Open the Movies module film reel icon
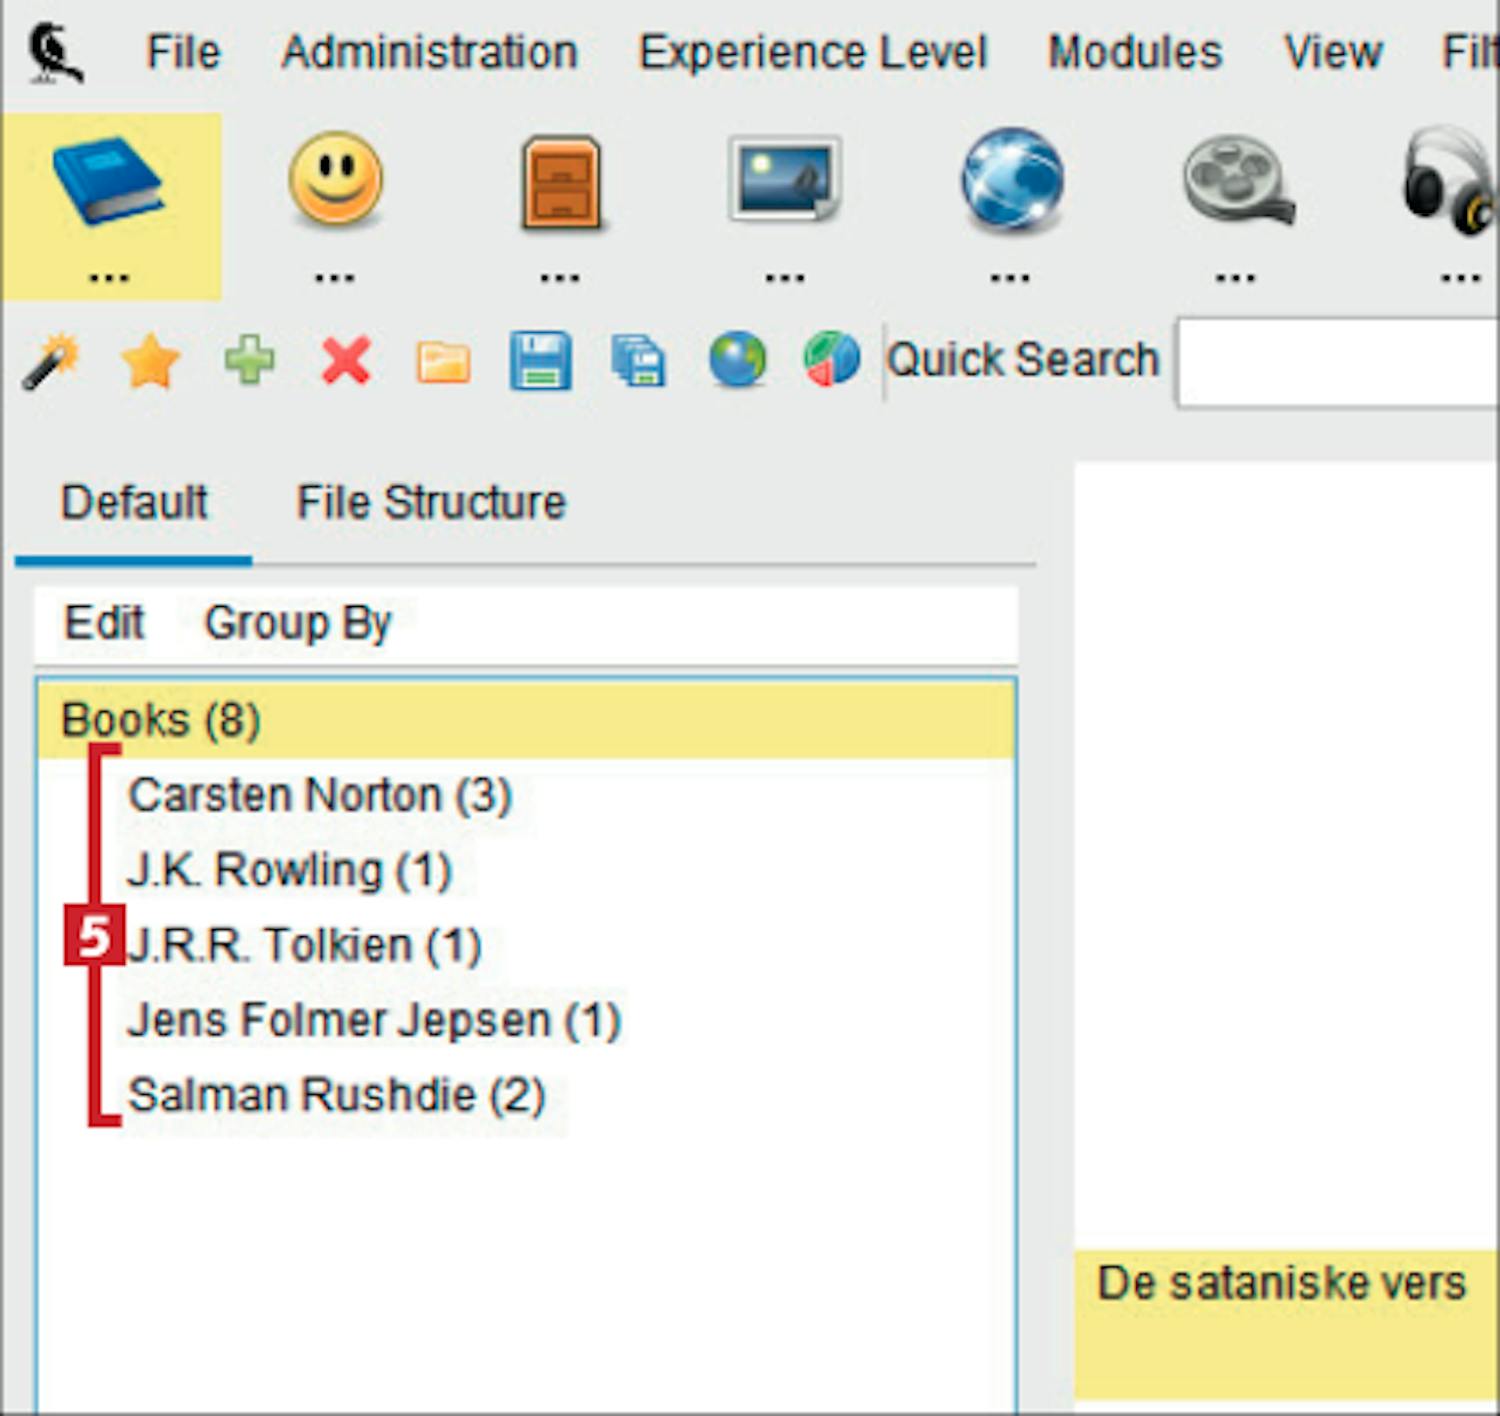Image resolution: width=1500 pixels, height=1416 pixels. [1238, 180]
